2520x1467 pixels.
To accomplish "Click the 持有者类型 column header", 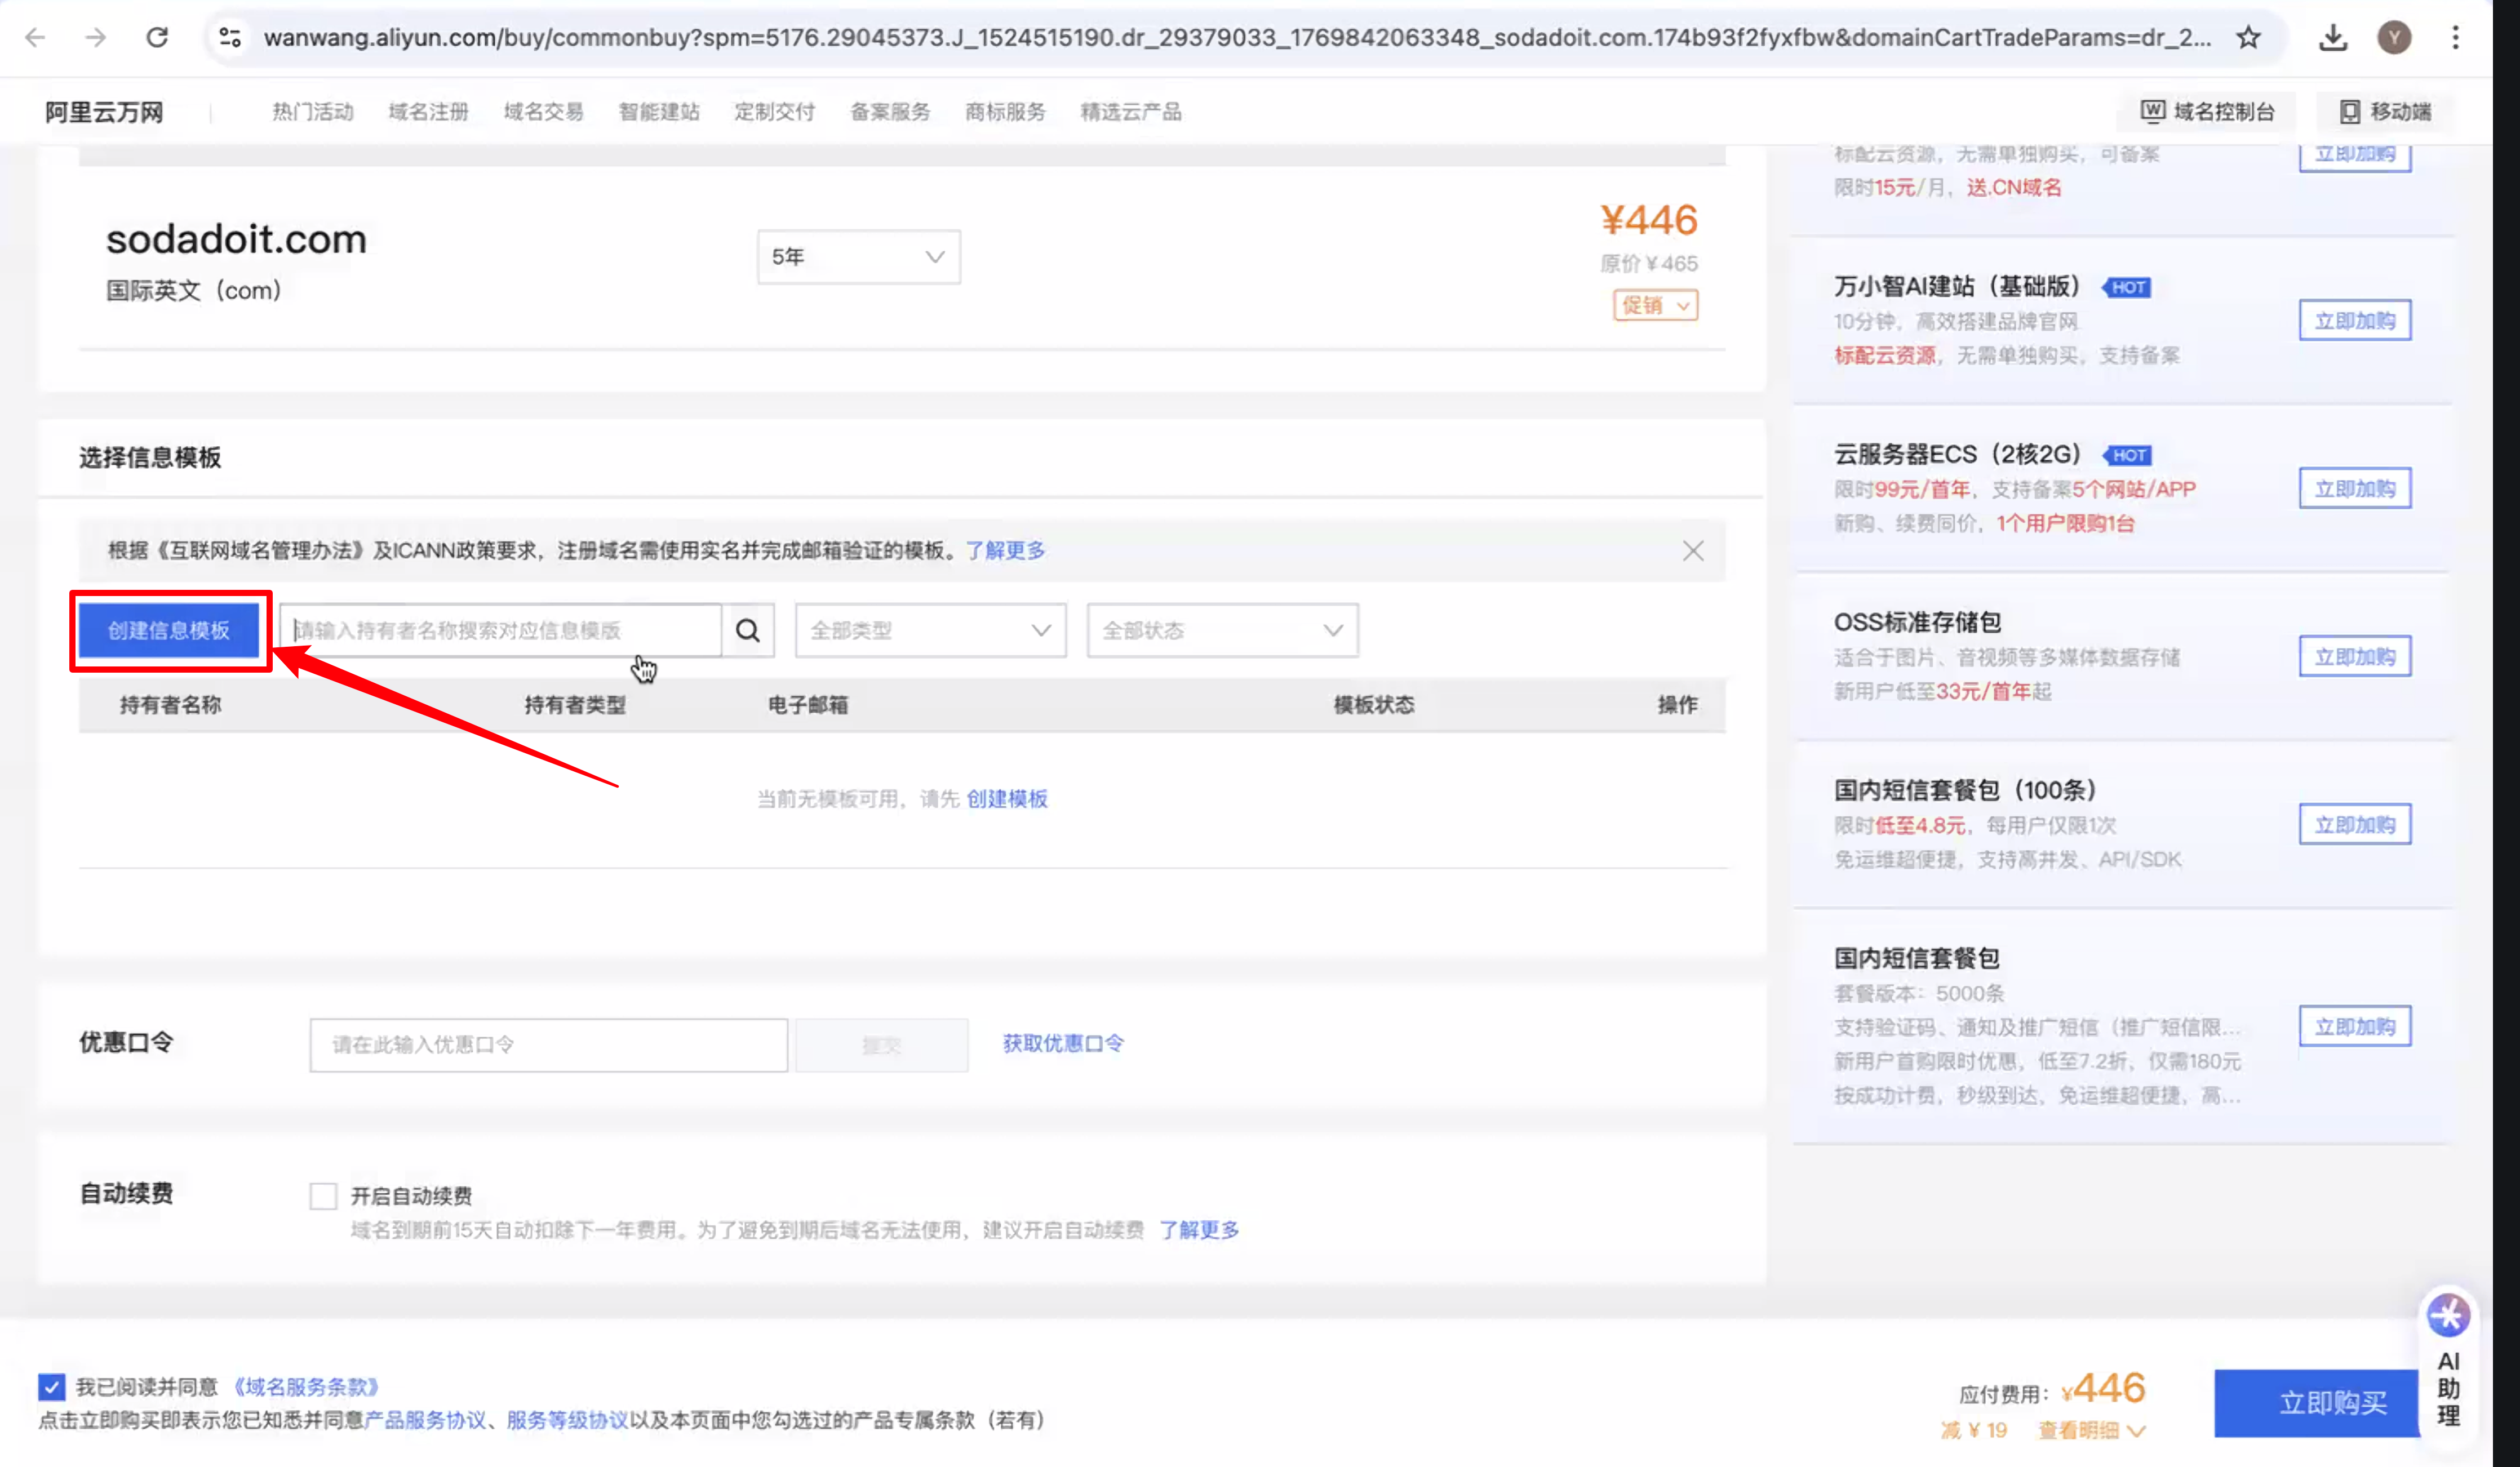I will (575, 705).
